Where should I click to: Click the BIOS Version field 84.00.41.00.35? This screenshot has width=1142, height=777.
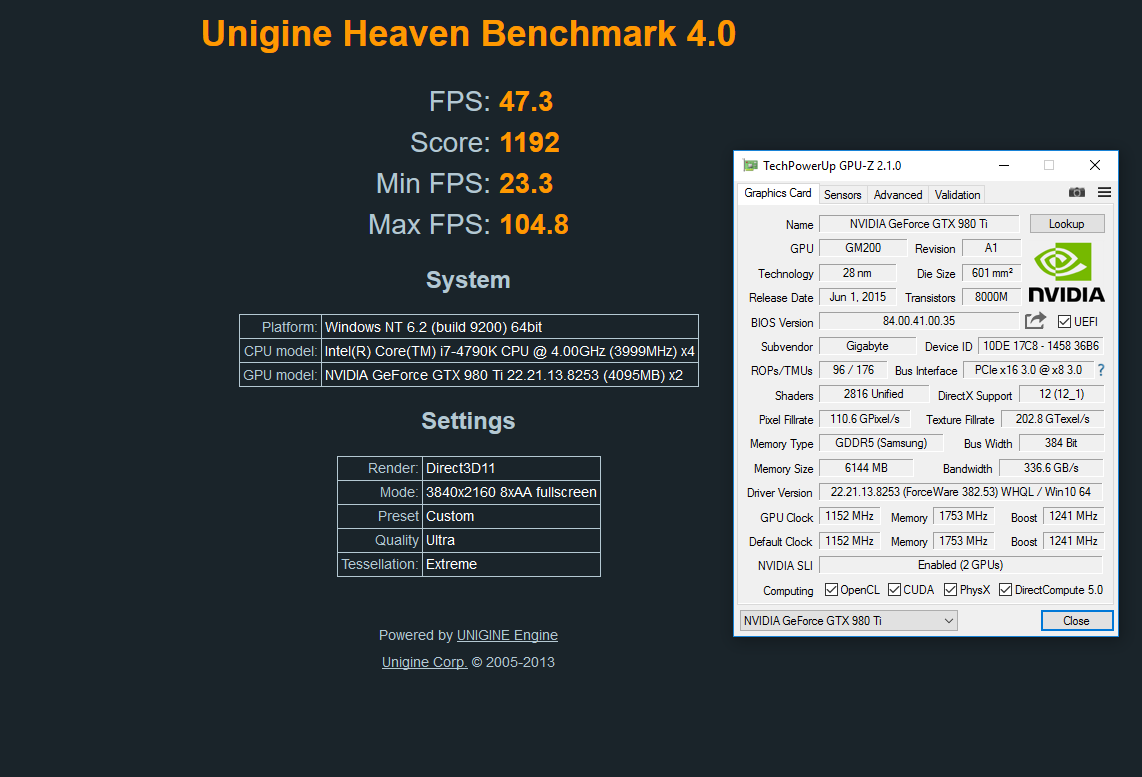point(919,321)
